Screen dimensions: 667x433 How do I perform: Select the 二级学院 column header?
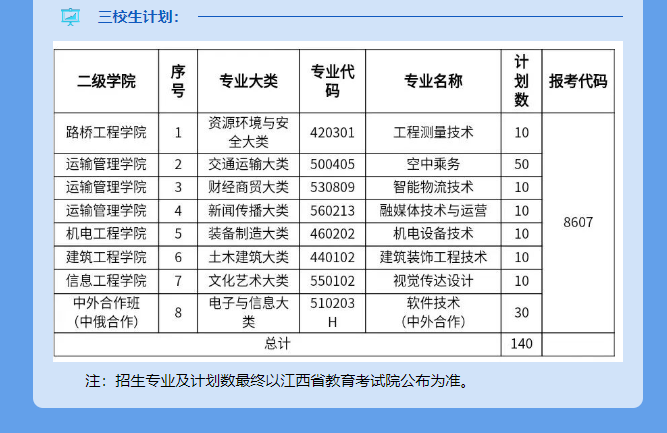coord(106,81)
